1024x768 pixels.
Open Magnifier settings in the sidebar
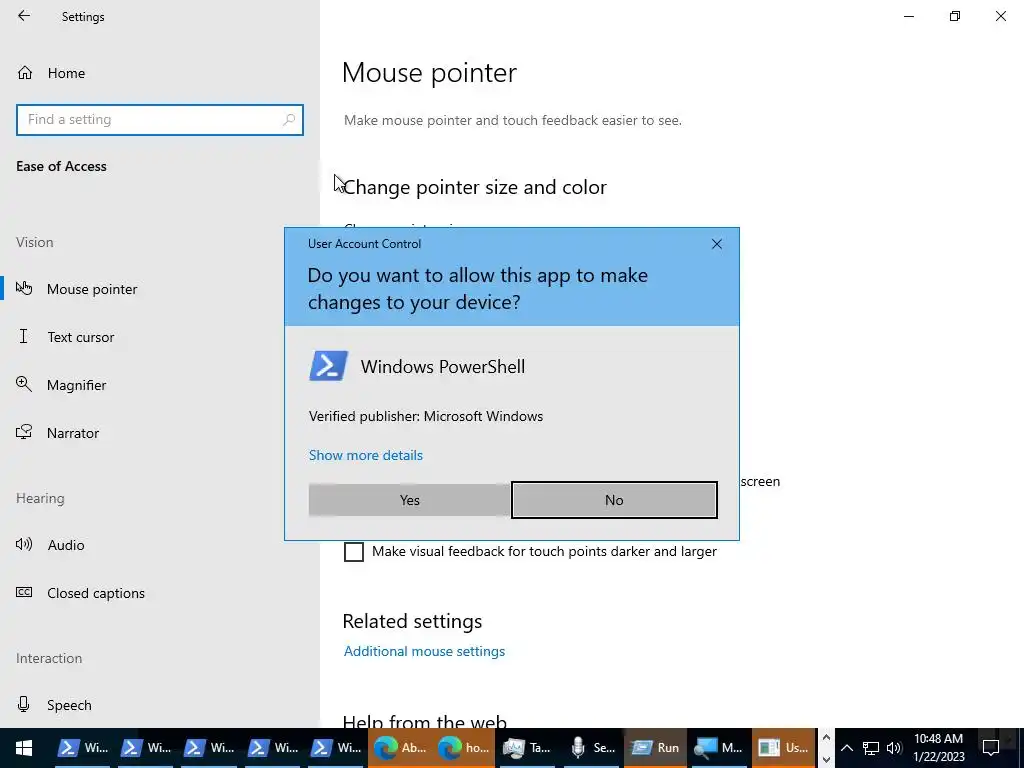pos(76,385)
